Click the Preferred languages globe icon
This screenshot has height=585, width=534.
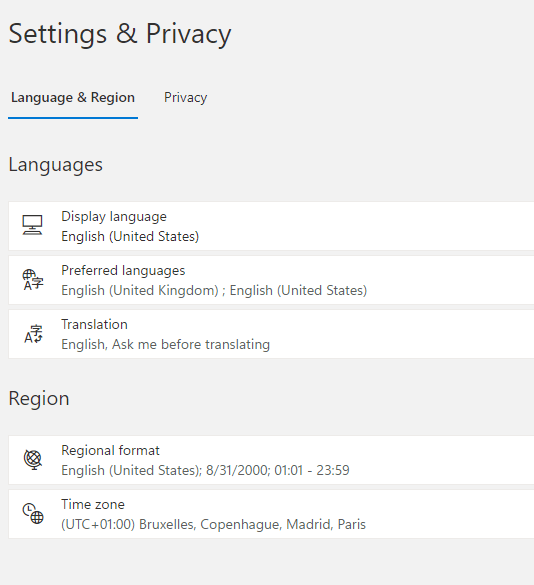(x=32, y=279)
